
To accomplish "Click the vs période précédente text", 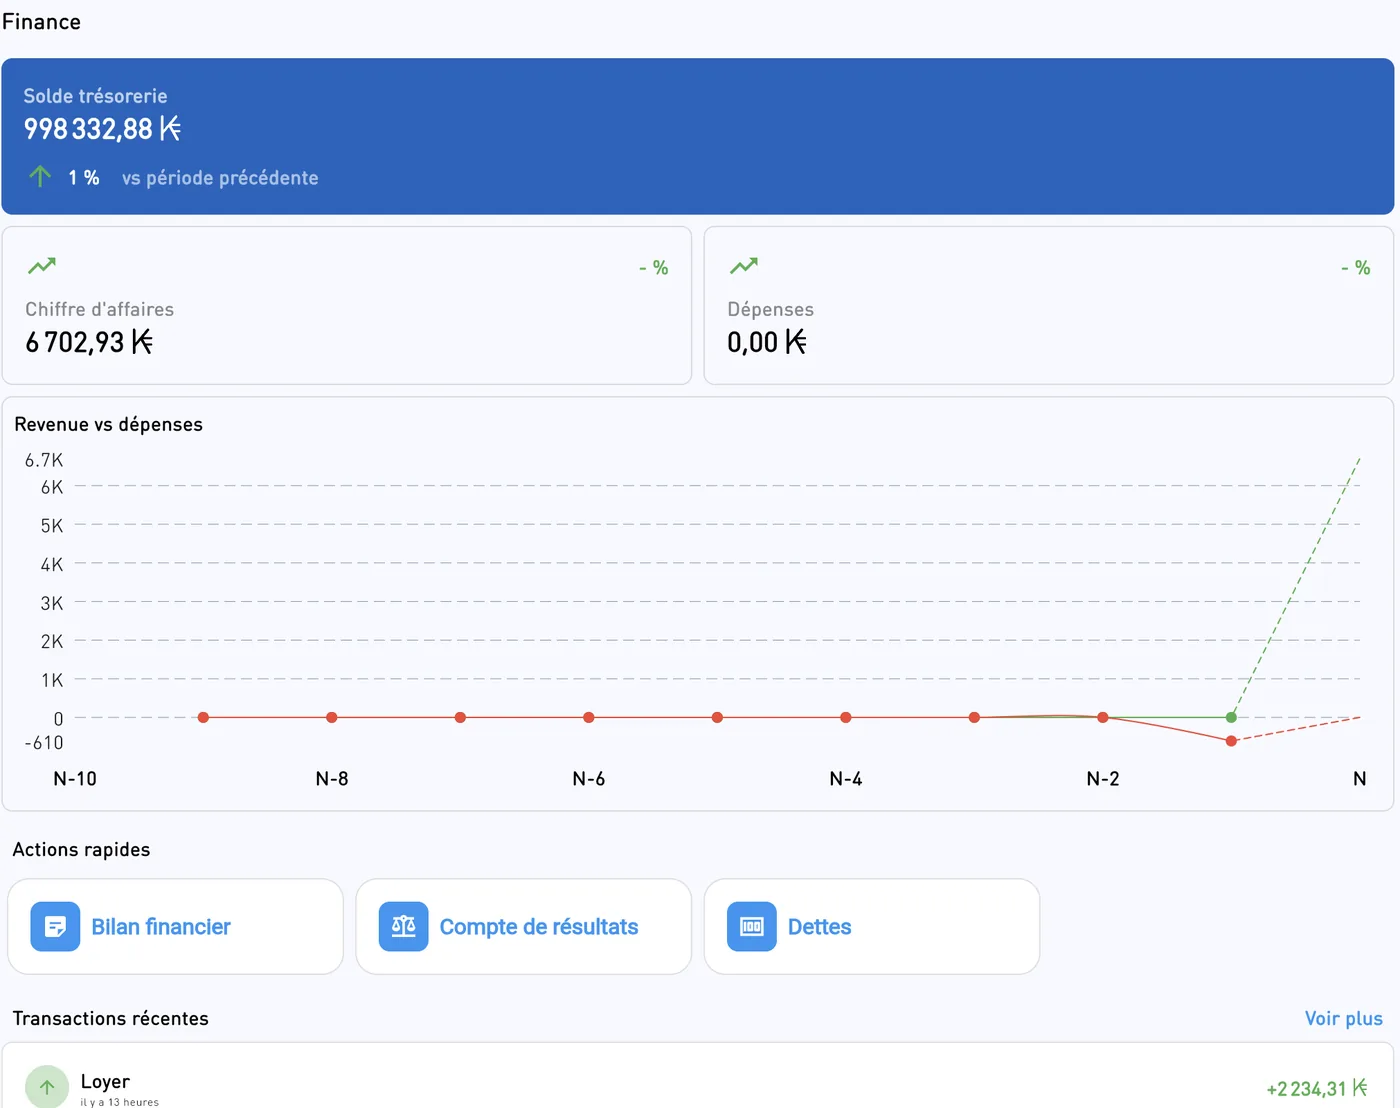I will tap(220, 178).
